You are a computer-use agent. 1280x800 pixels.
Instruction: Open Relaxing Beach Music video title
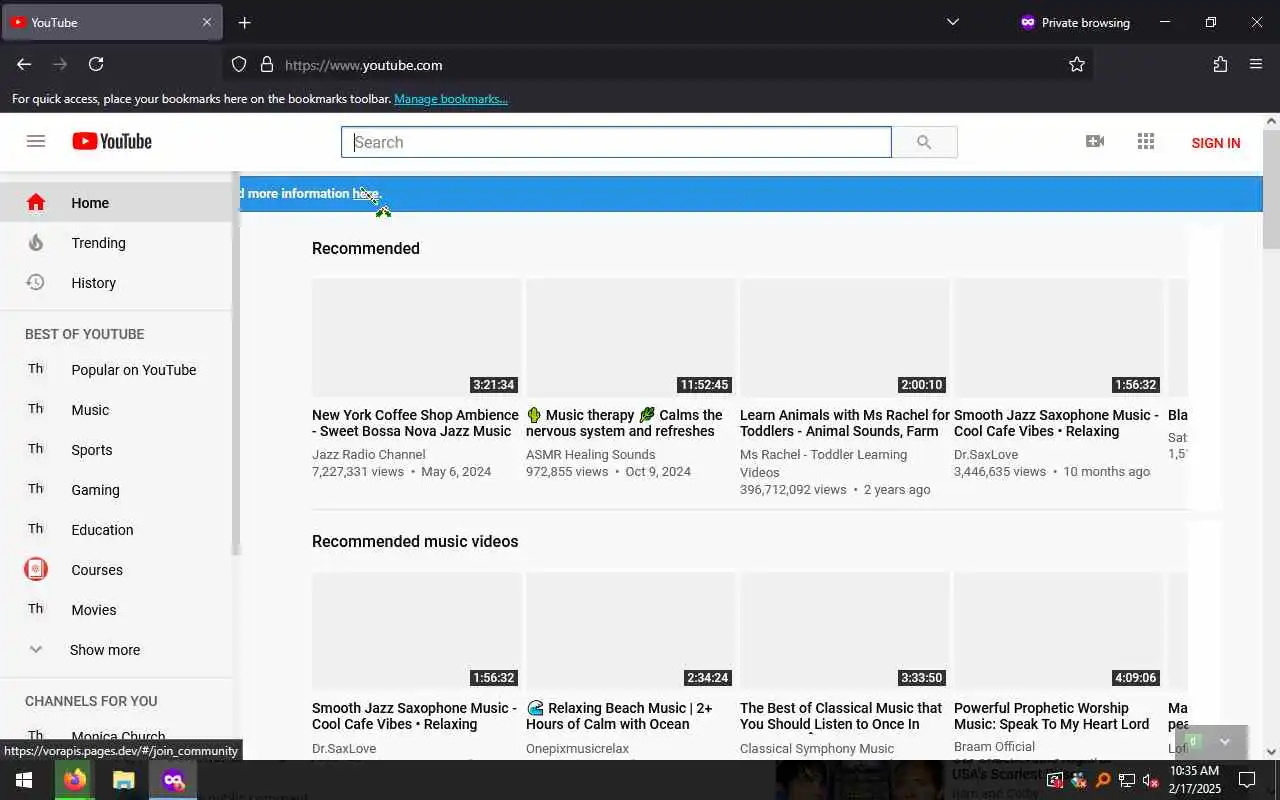[619, 716]
